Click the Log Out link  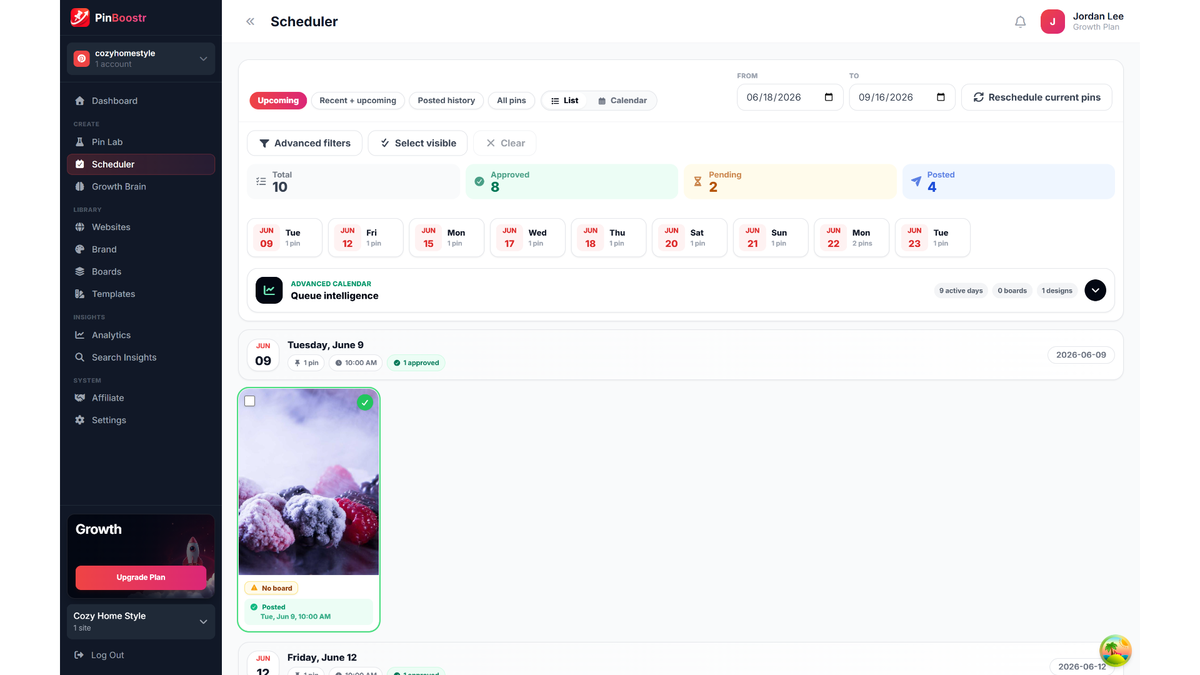click(107, 655)
